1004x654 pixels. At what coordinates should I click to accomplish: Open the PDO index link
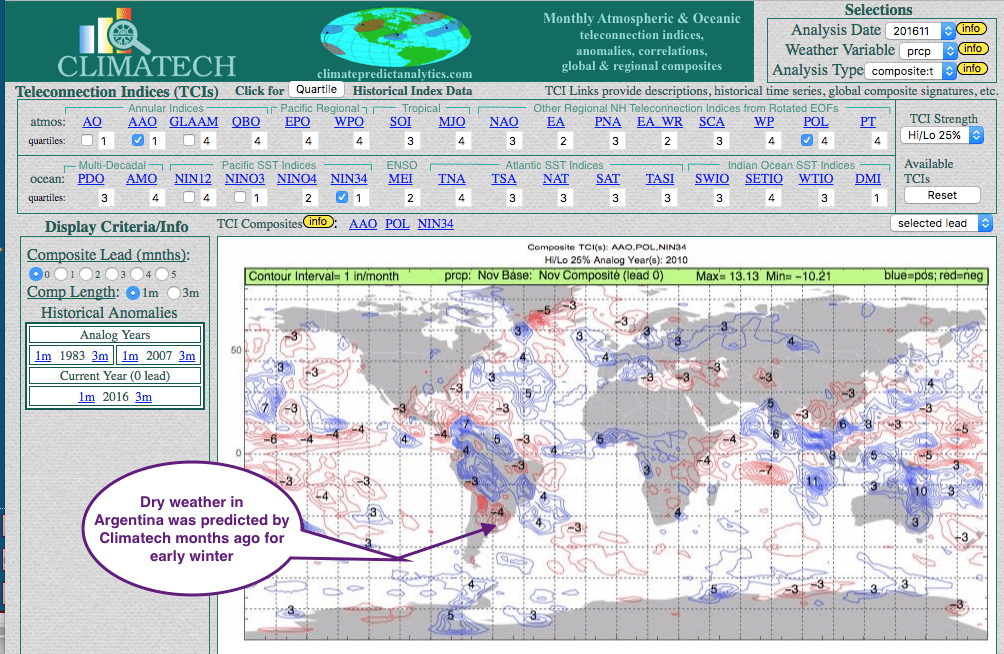pos(91,179)
